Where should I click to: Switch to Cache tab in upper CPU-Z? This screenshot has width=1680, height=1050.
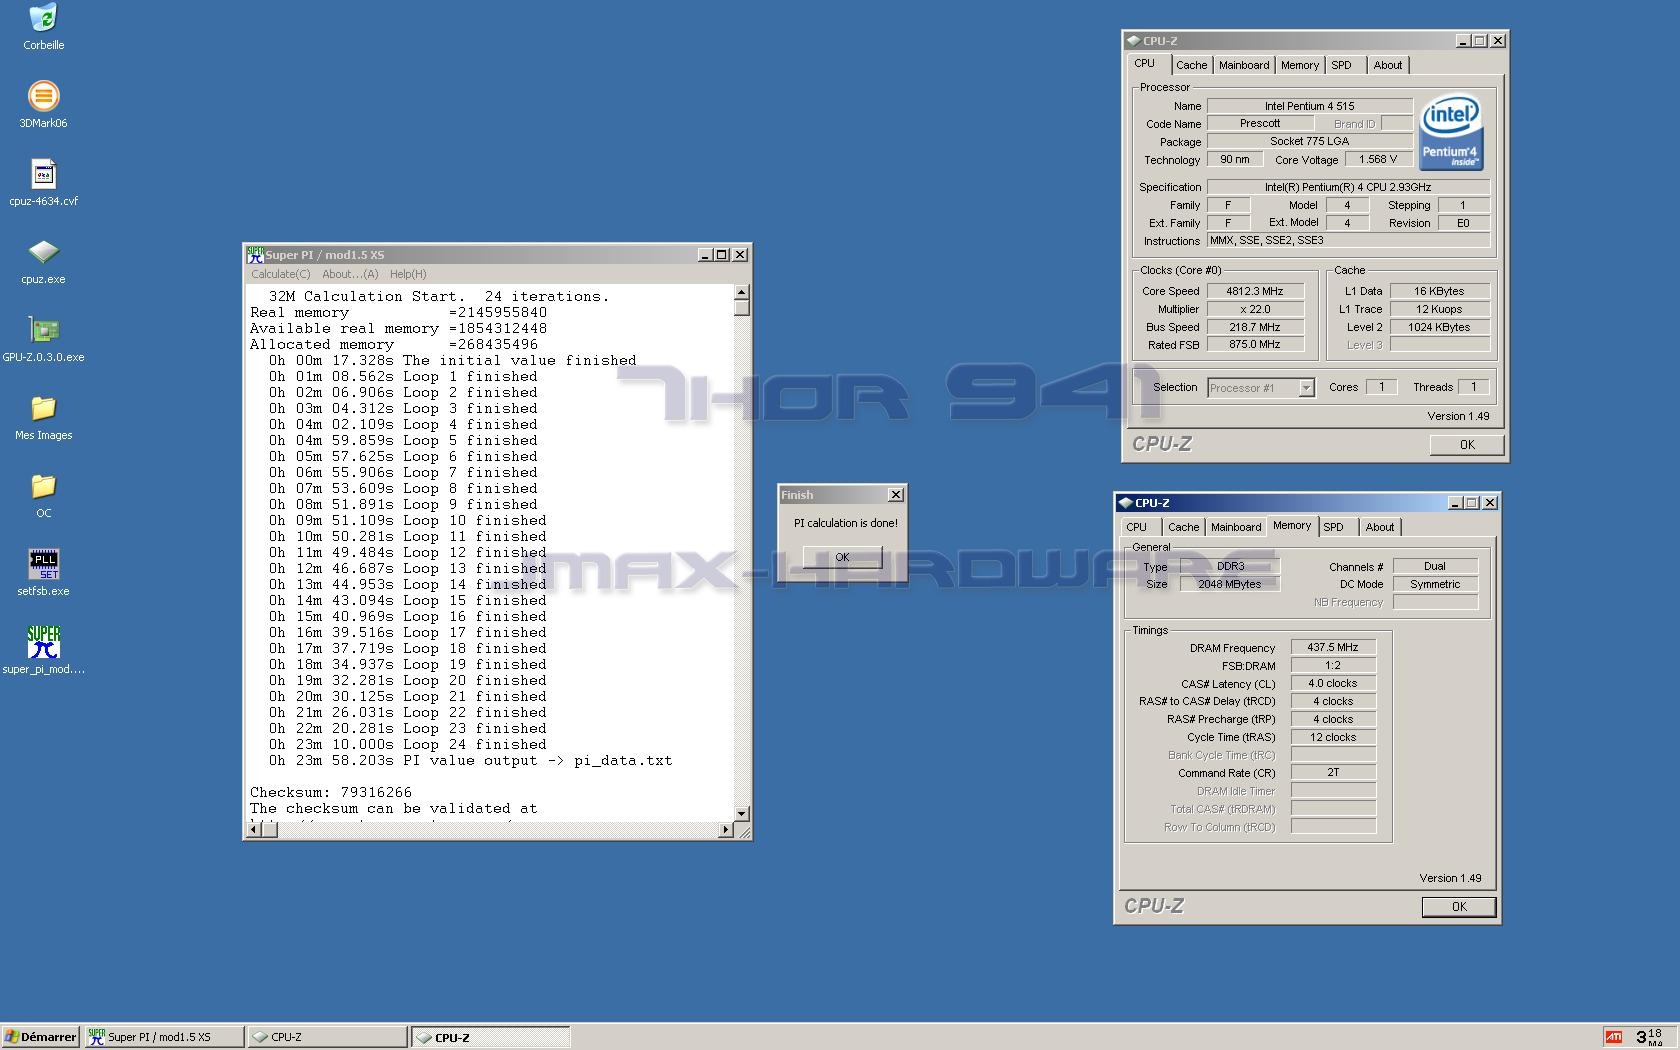click(1191, 65)
